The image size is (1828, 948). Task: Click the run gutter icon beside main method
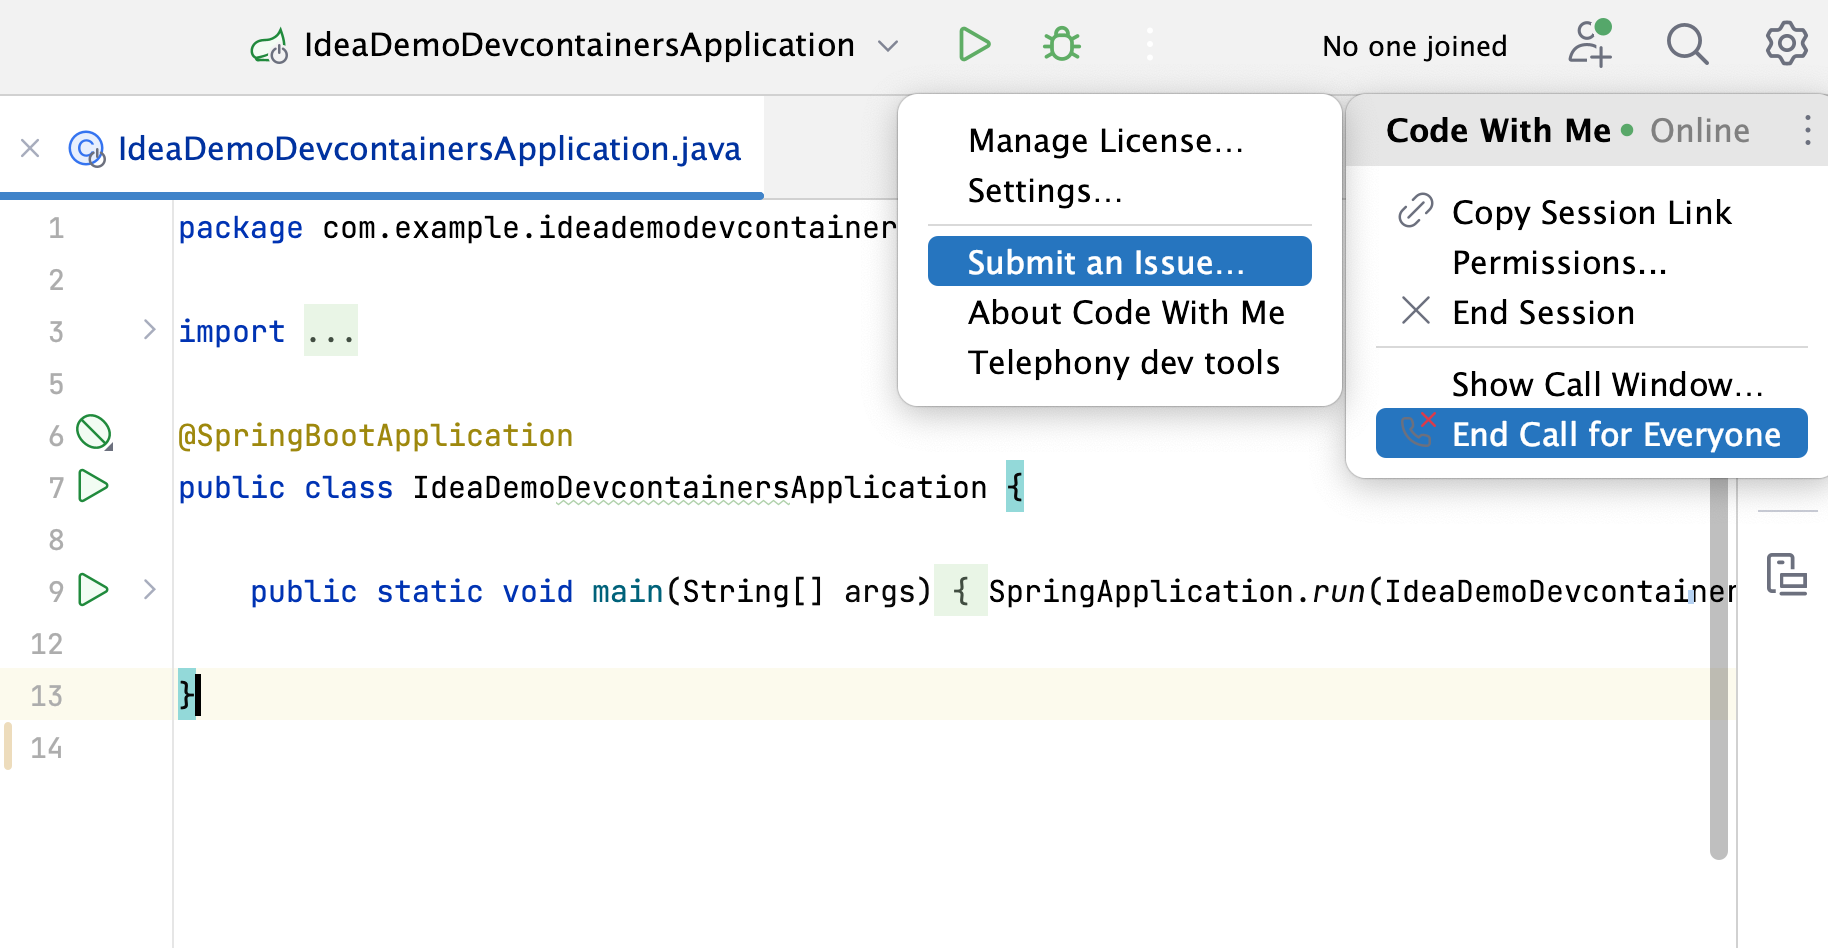pyautogui.click(x=93, y=590)
